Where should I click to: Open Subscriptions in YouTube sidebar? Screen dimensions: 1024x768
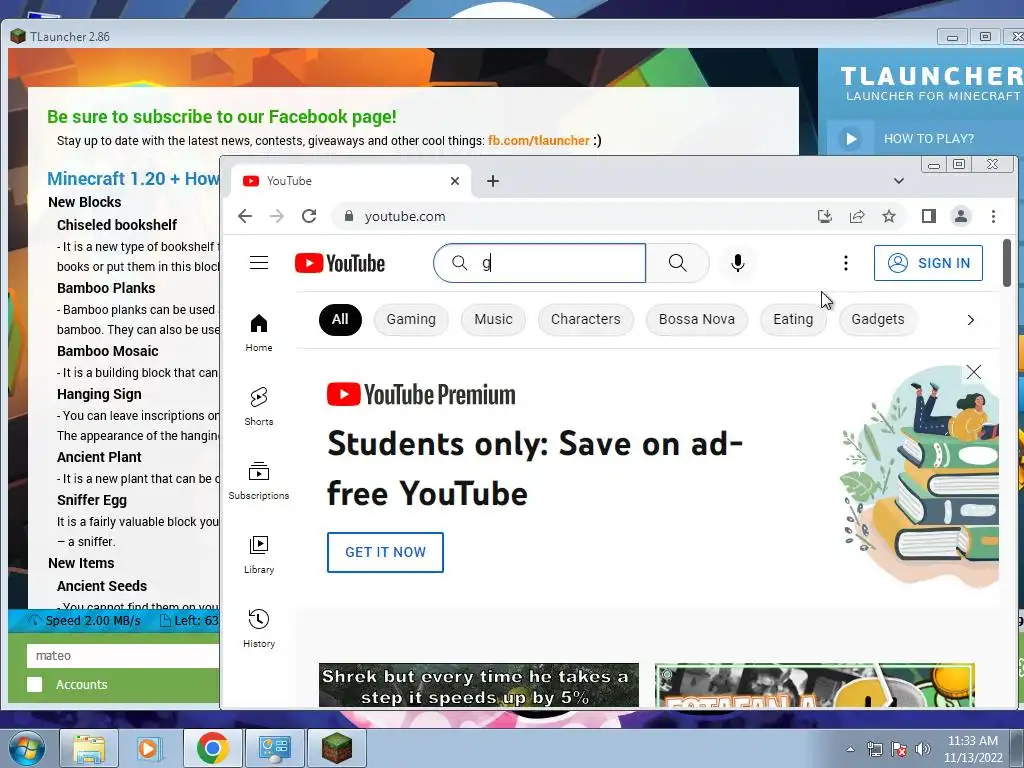(x=259, y=481)
